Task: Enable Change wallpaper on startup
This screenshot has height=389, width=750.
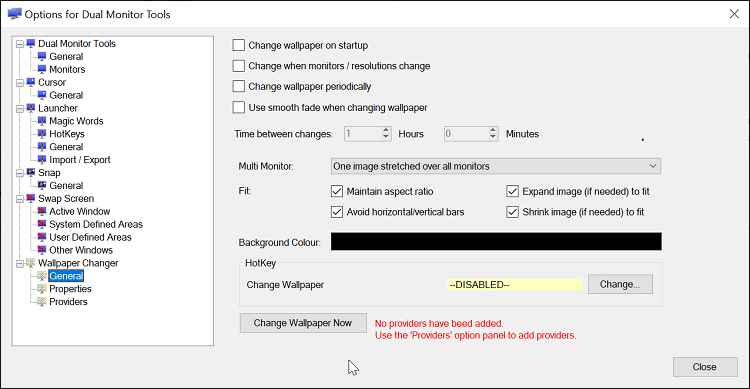Action: 239,45
